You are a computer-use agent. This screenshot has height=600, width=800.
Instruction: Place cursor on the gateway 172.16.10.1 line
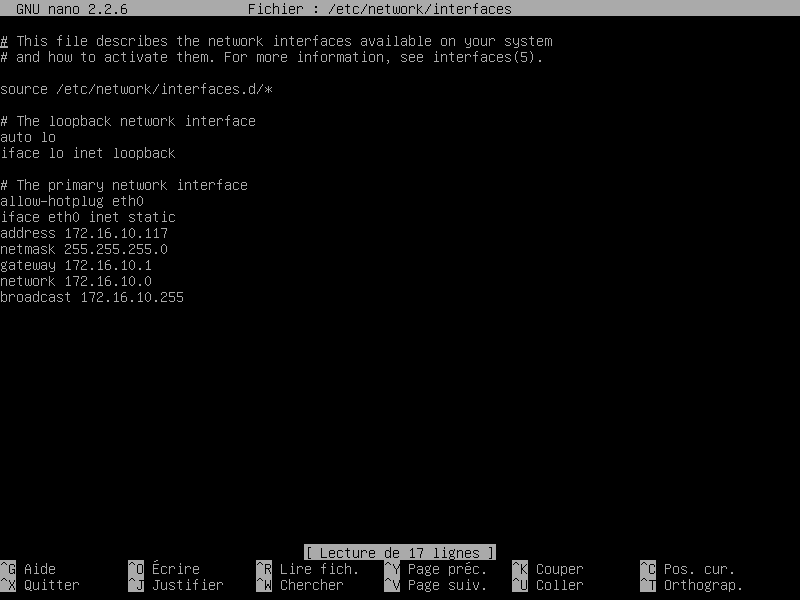(74, 265)
